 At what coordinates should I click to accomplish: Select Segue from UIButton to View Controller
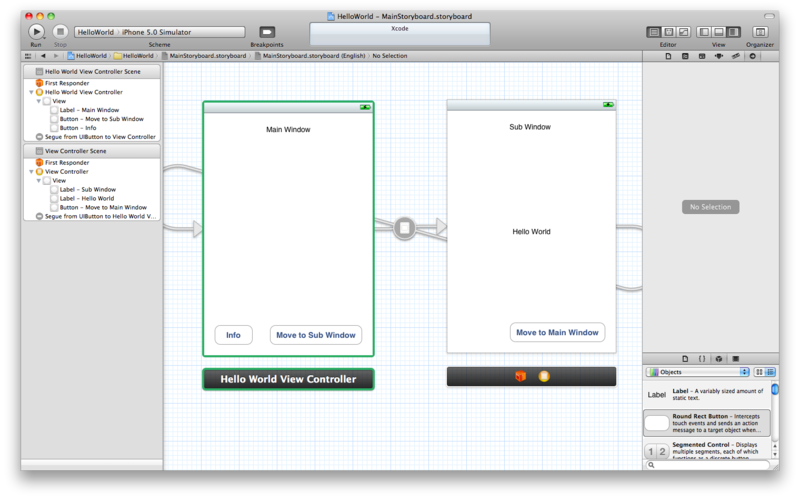[95, 137]
